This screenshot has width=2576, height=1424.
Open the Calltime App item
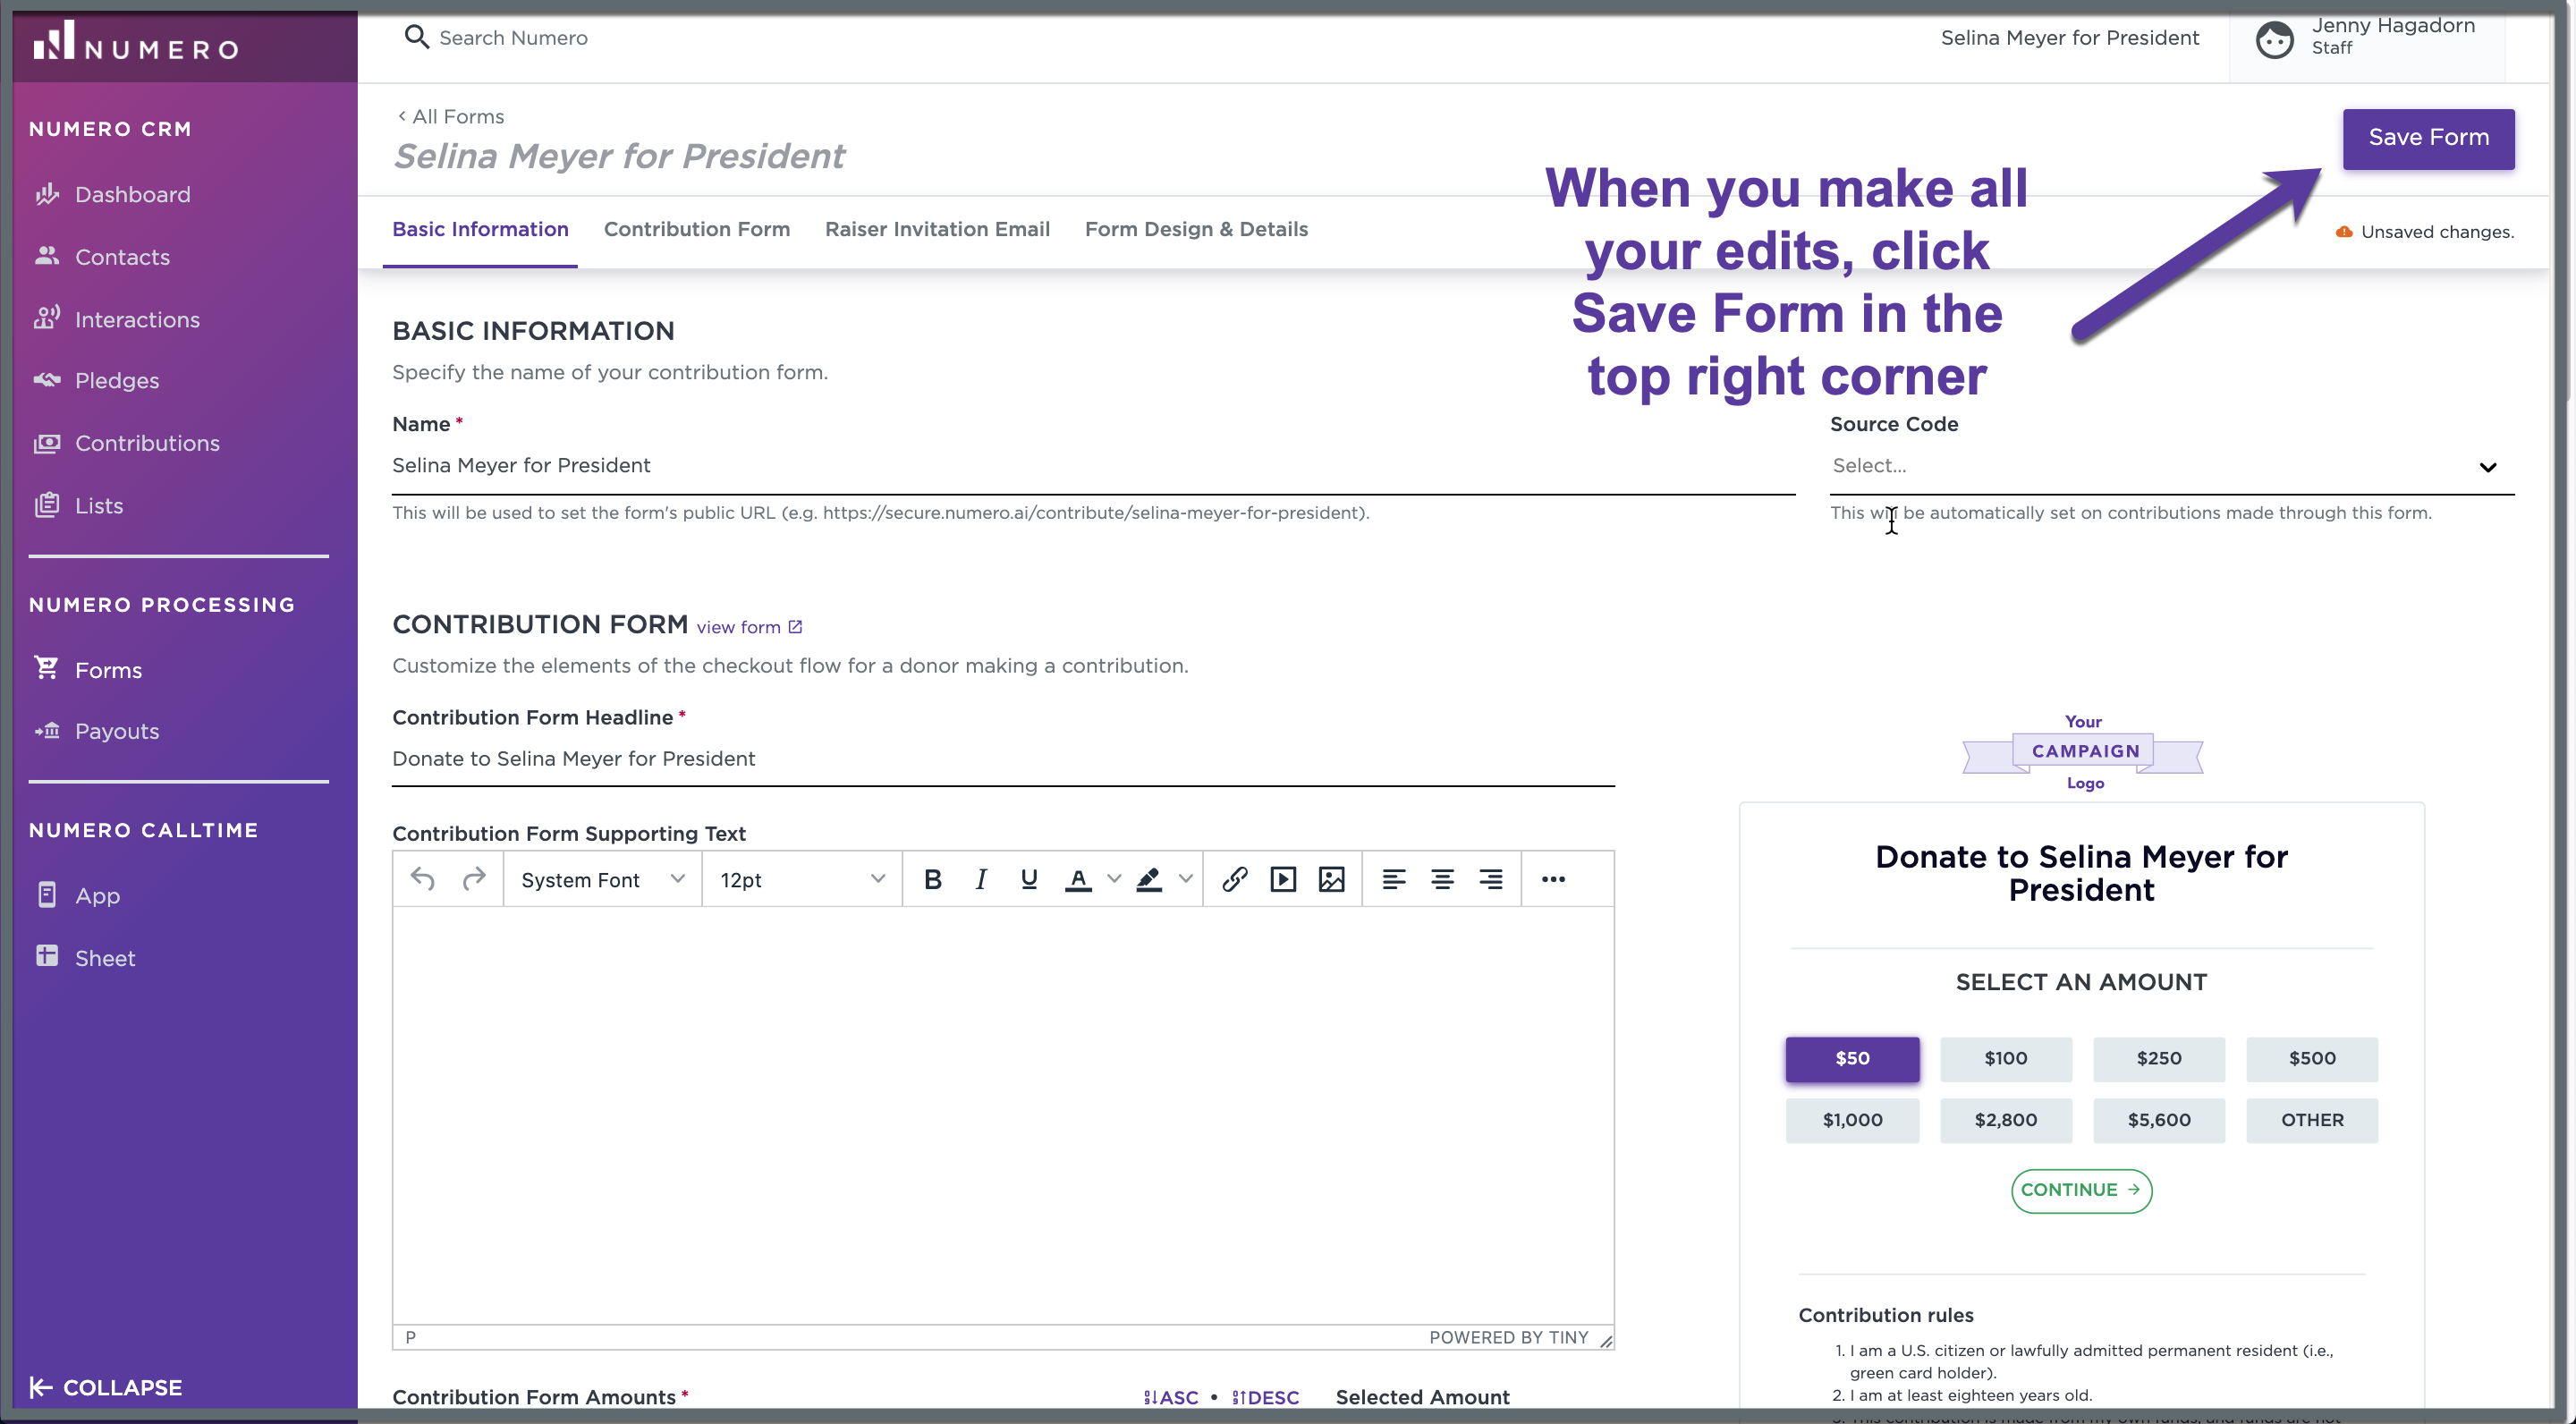click(78, 895)
